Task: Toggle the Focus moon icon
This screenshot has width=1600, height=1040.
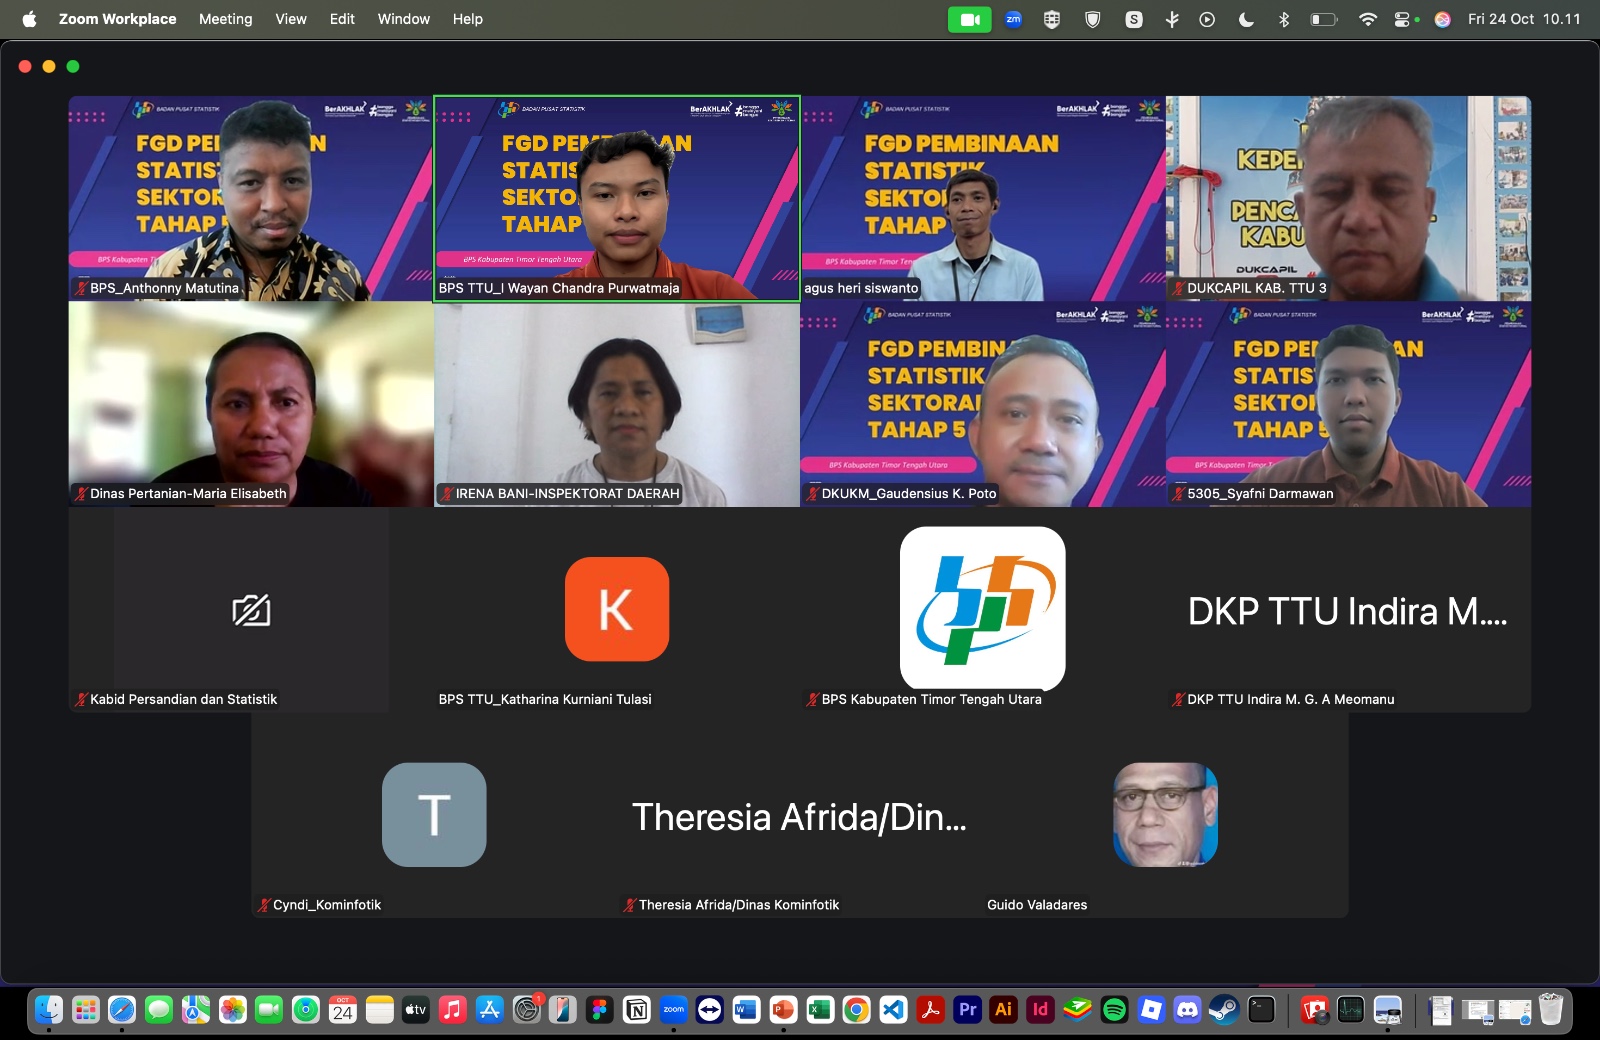Action: click(x=1246, y=19)
